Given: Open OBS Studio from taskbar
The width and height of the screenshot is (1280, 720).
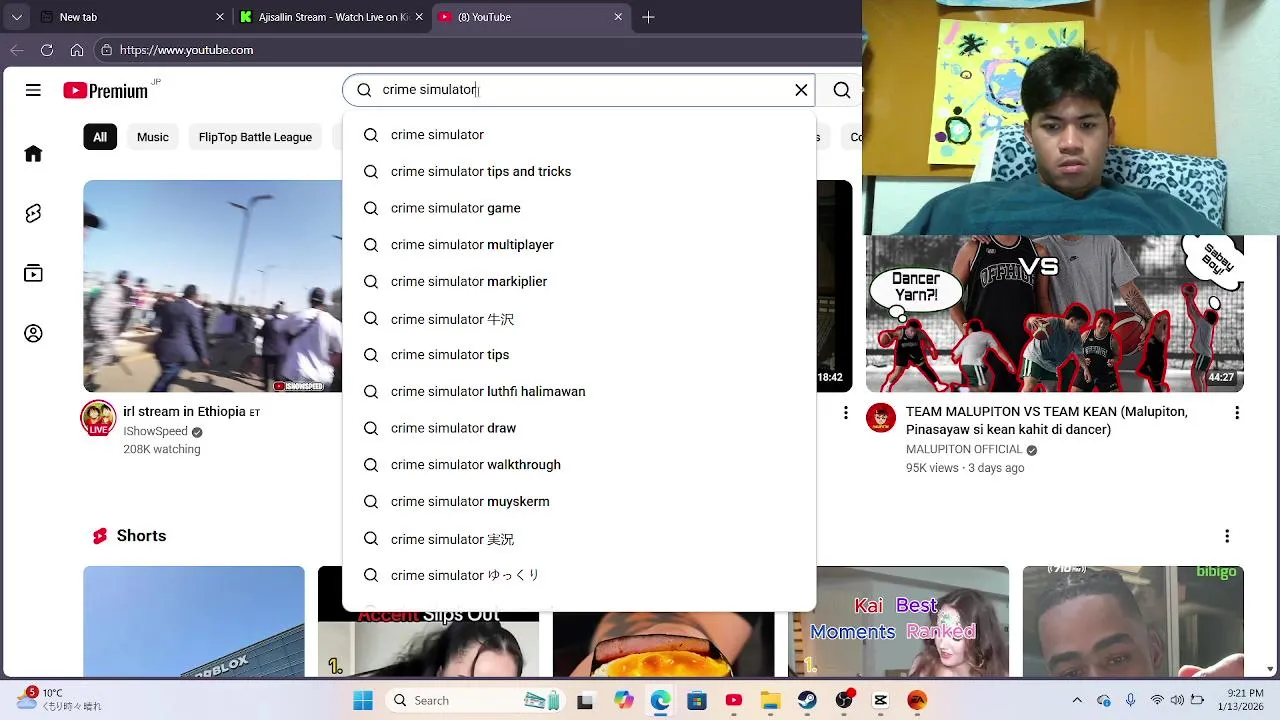Looking at the screenshot, I should point(844,700).
